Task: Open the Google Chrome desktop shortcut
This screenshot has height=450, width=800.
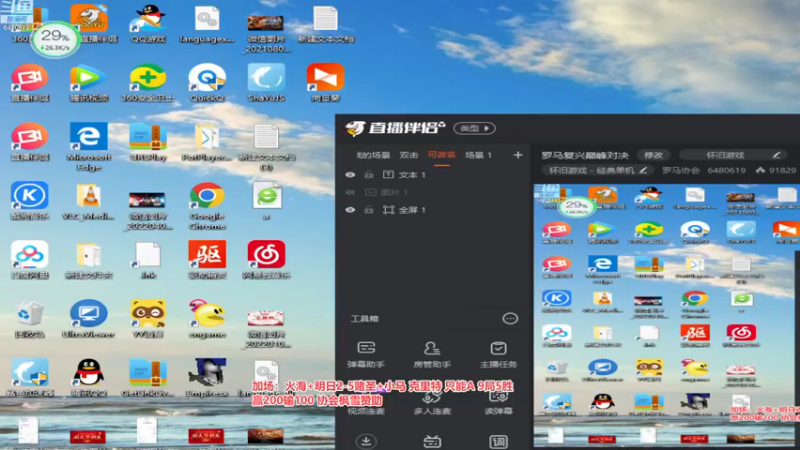Action: [x=207, y=206]
